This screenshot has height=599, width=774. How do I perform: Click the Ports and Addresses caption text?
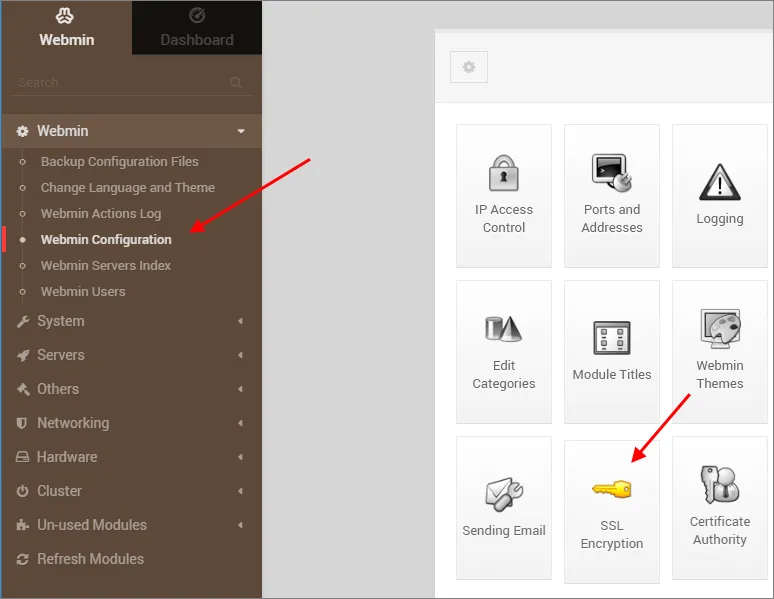click(x=612, y=218)
